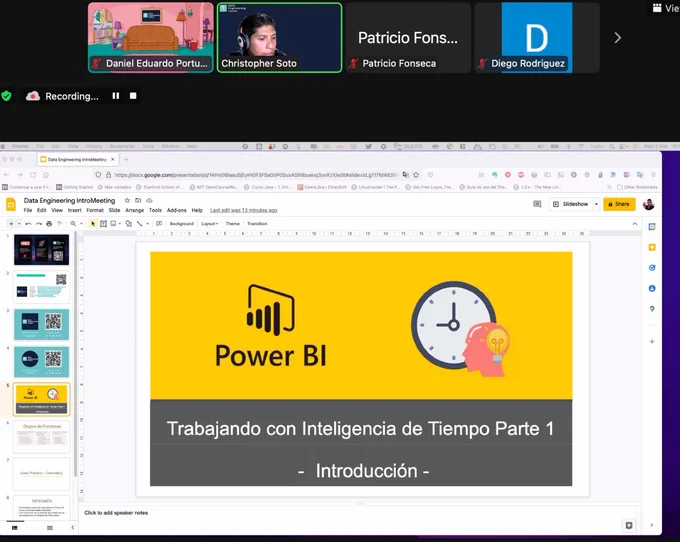680x542 pixels.
Task: Choose the Select cursor tool
Action: coord(92,224)
